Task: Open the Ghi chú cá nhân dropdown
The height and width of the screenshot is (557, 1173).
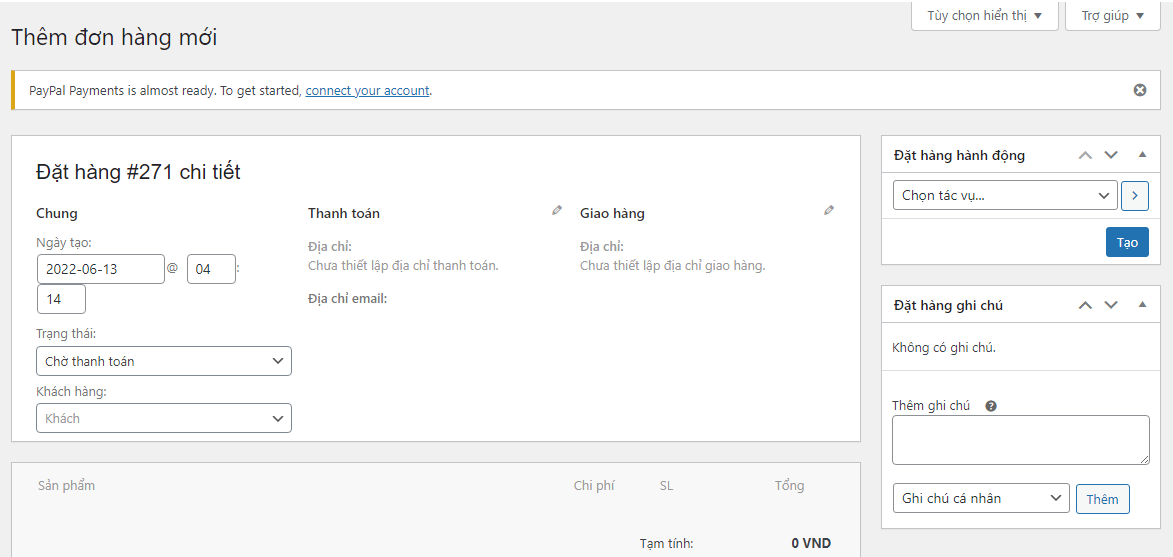Action: (x=980, y=498)
